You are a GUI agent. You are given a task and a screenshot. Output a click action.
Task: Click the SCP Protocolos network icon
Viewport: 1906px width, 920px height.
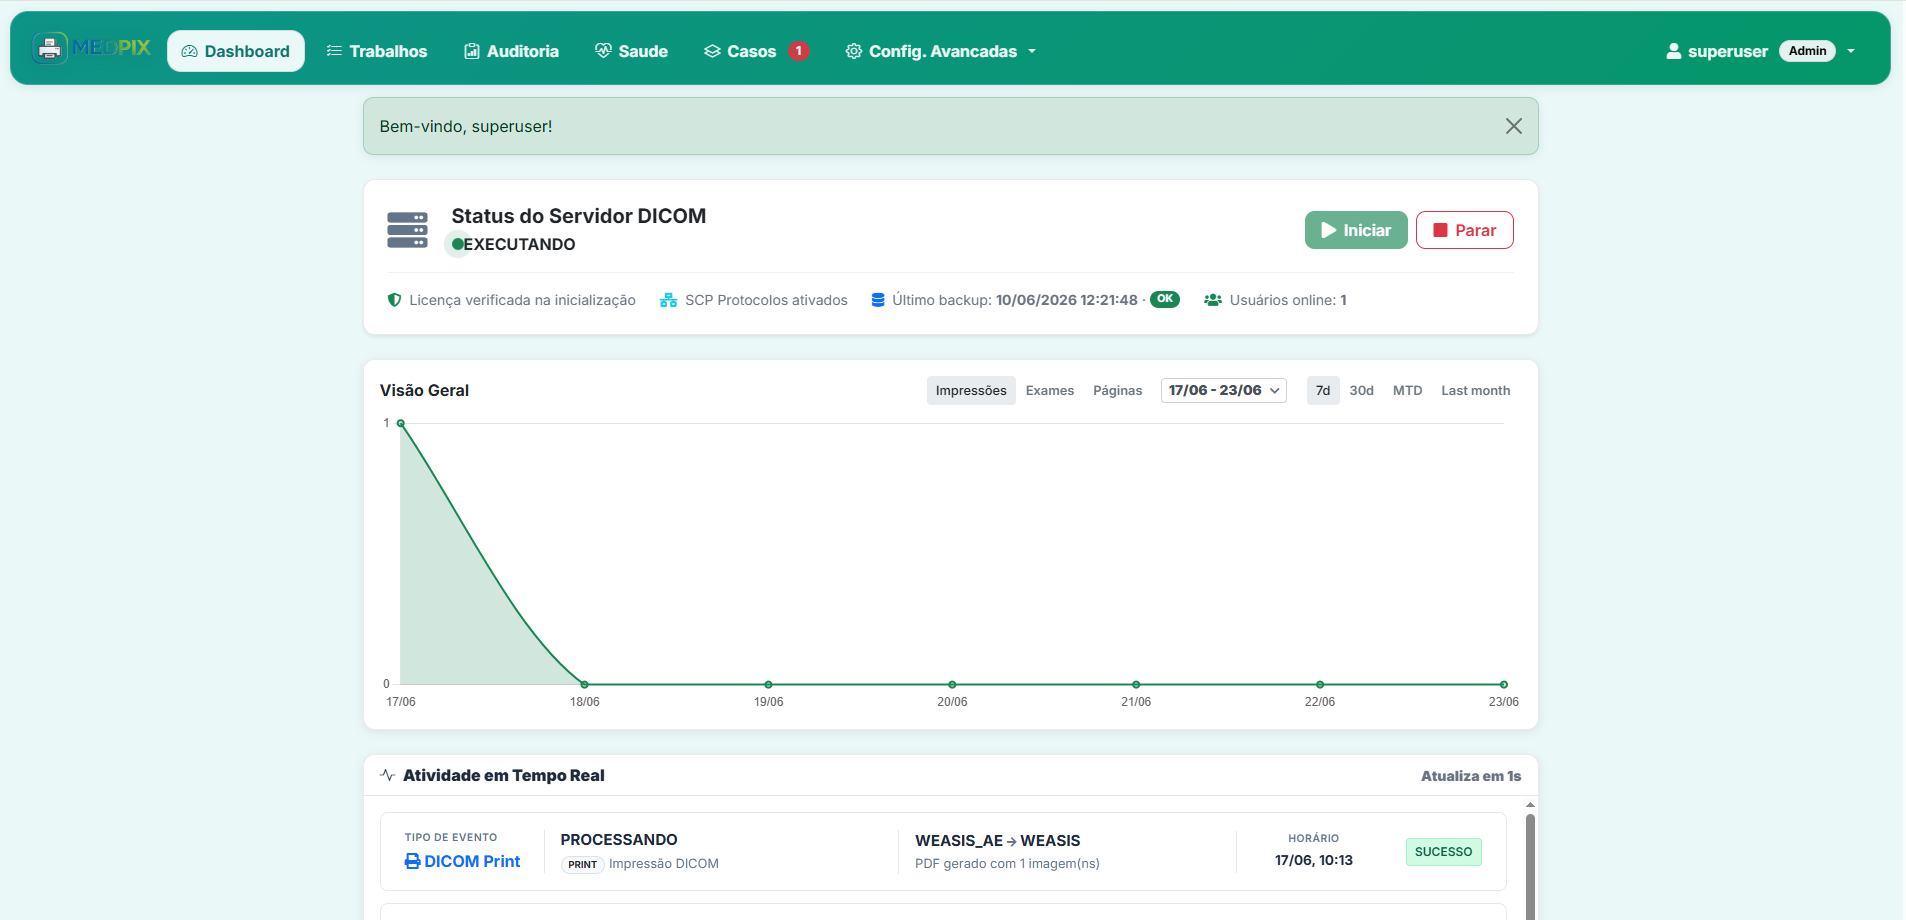(x=668, y=300)
